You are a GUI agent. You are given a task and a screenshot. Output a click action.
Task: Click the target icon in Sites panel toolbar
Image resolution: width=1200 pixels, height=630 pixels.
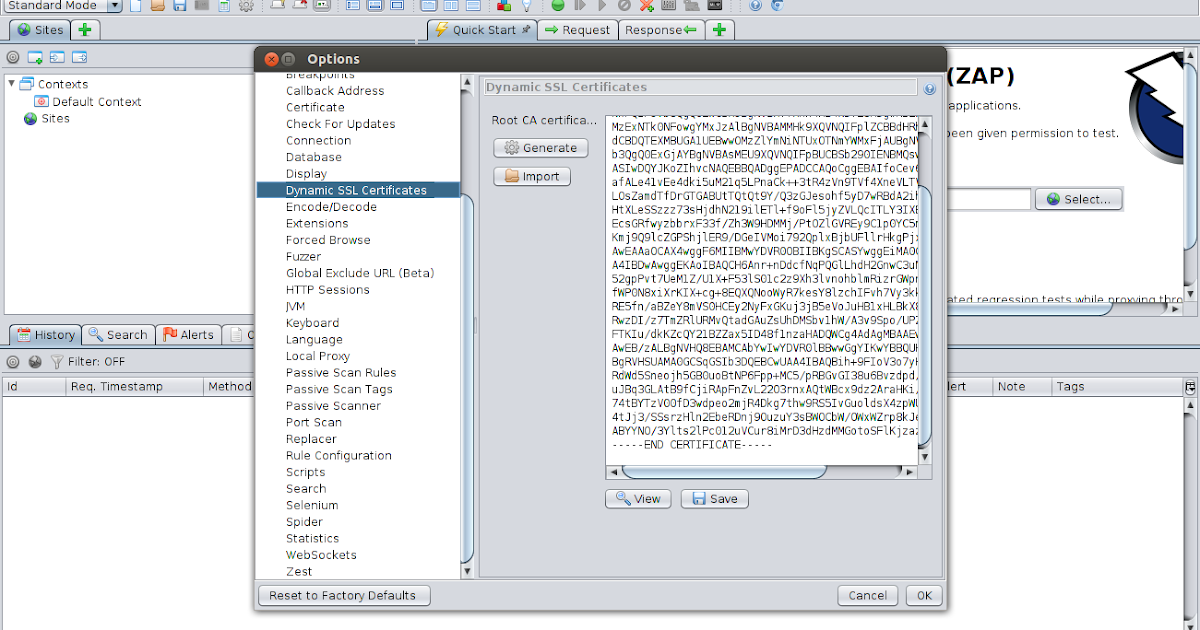13,57
